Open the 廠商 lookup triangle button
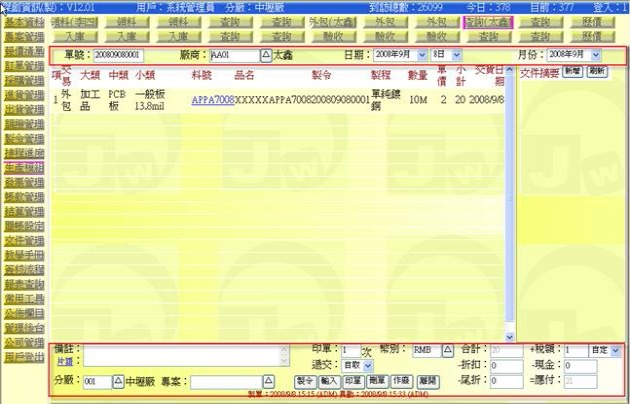The height and width of the screenshot is (404, 630). pos(265,54)
